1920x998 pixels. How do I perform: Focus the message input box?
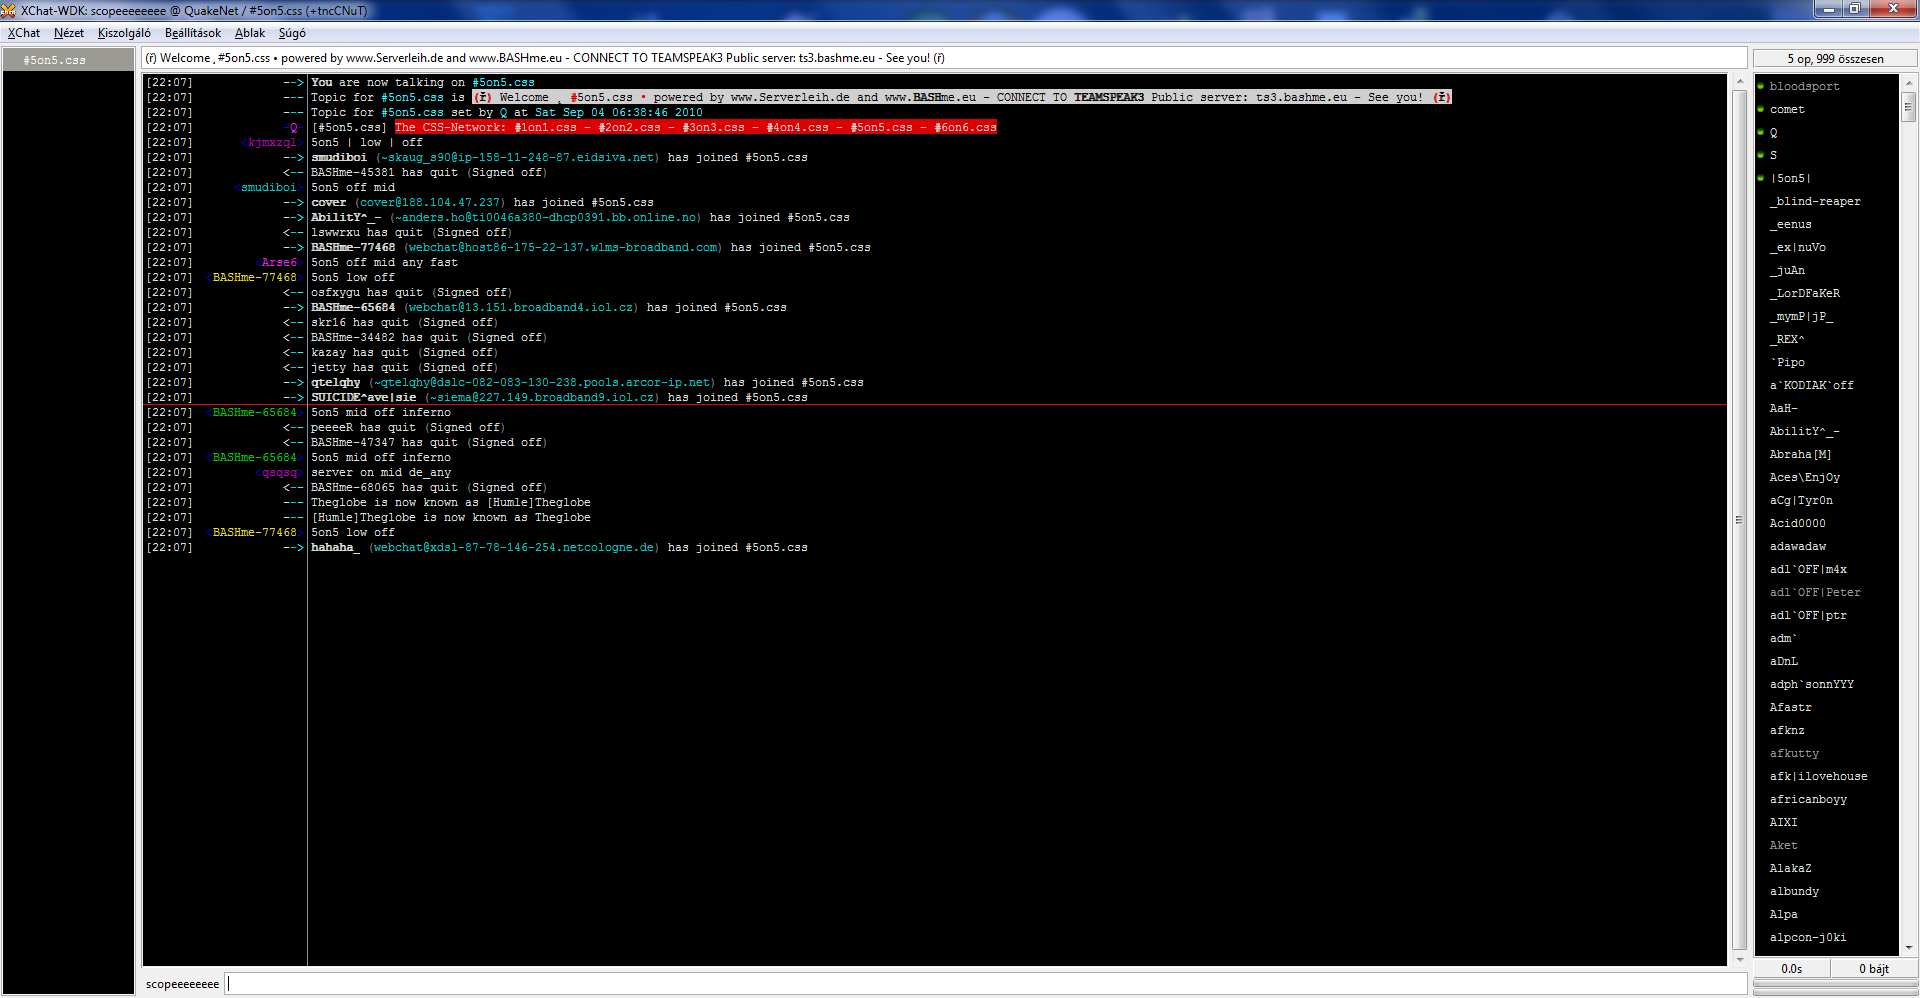[x=985, y=983]
